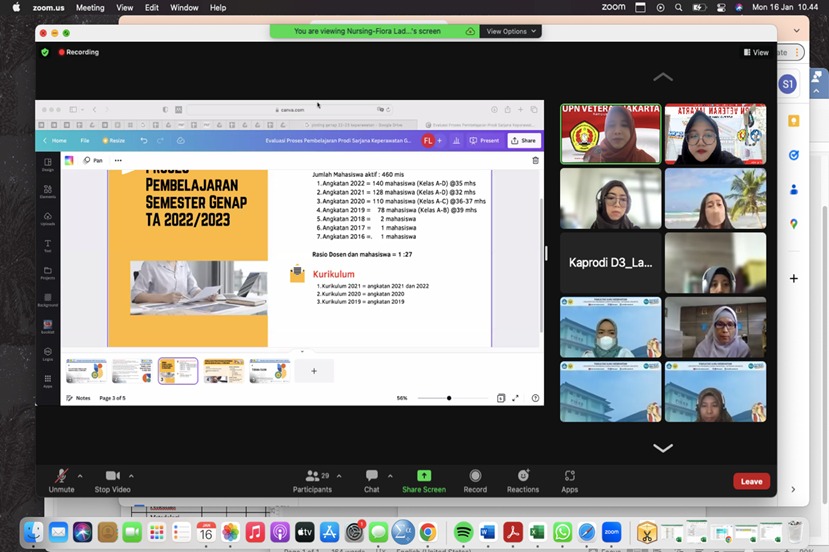This screenshot has height=552, width=829.
Task: Open audio options arrow next to Unmute
Action: [x=80, y=476]
